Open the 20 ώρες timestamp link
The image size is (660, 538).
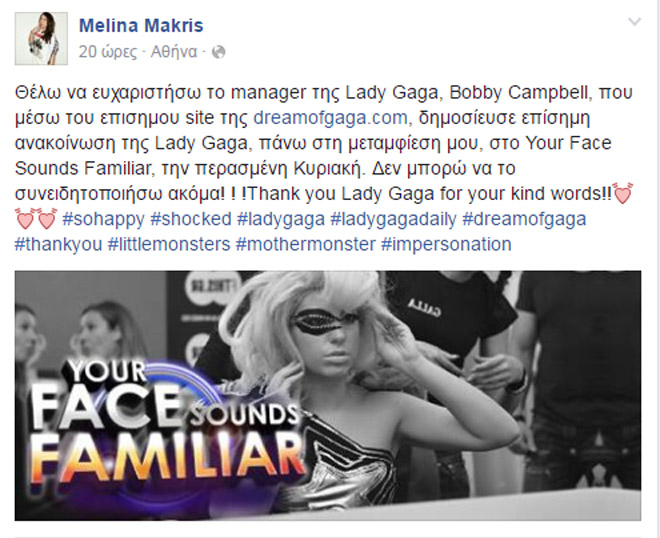(x=108, y=52)
